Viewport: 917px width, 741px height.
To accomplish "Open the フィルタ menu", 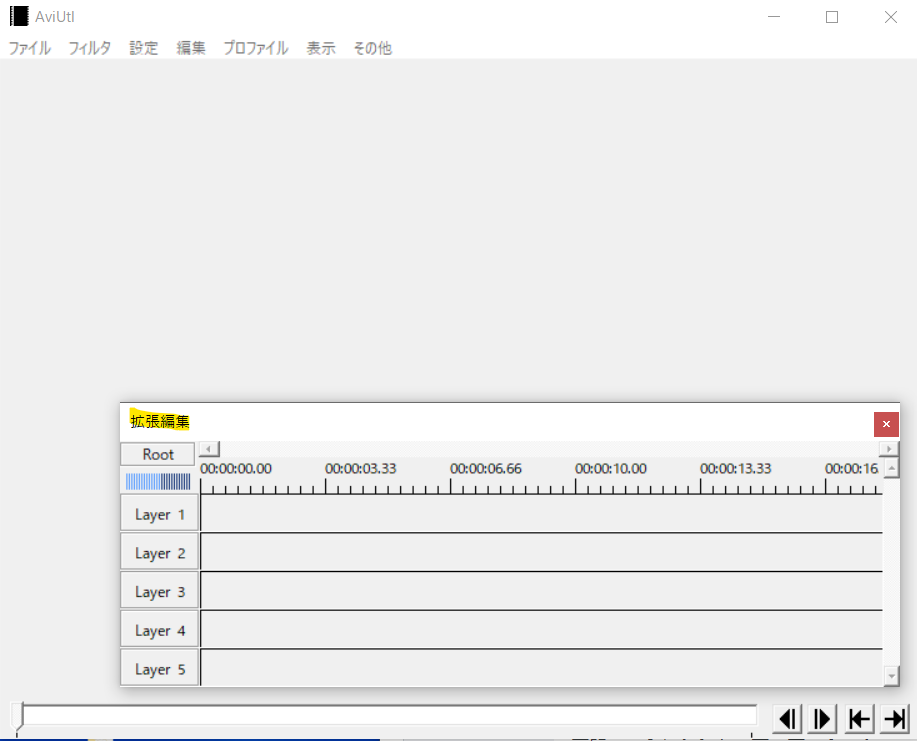I will click(x=89, y=48).
